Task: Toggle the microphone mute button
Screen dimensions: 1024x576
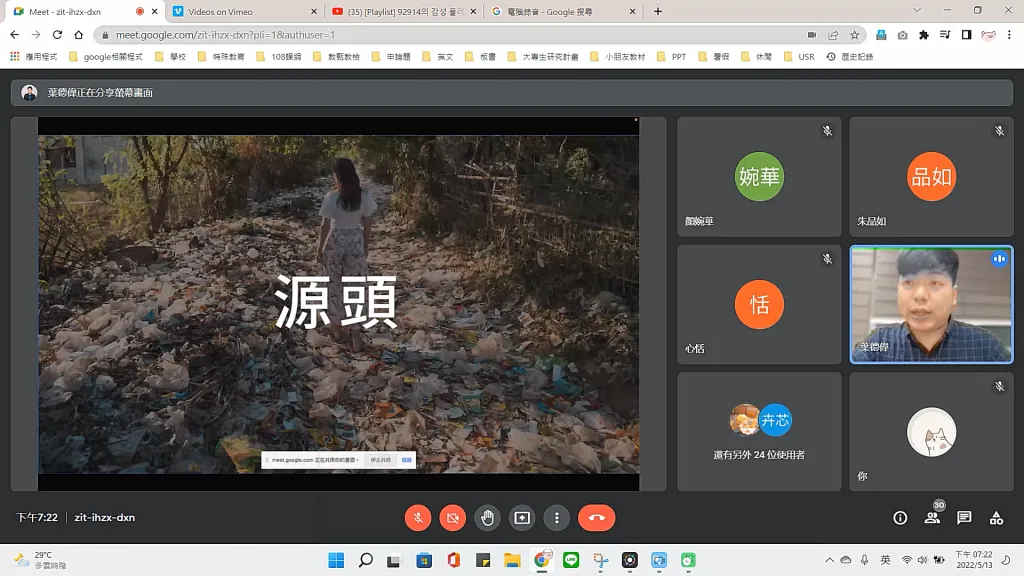Action: click(x=418, y=518)
